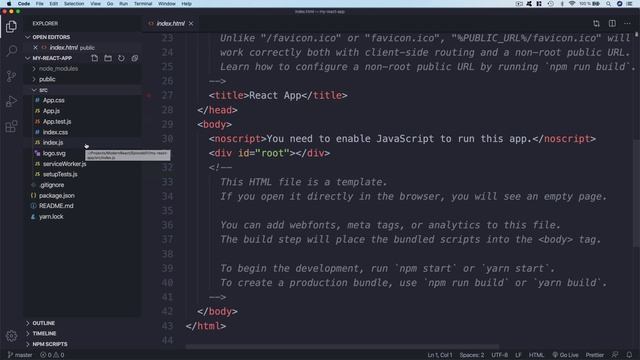Viewport: 640px width, 360px height.
Task: Open the Manage gear settings icon
Action: tap(11, 336)
